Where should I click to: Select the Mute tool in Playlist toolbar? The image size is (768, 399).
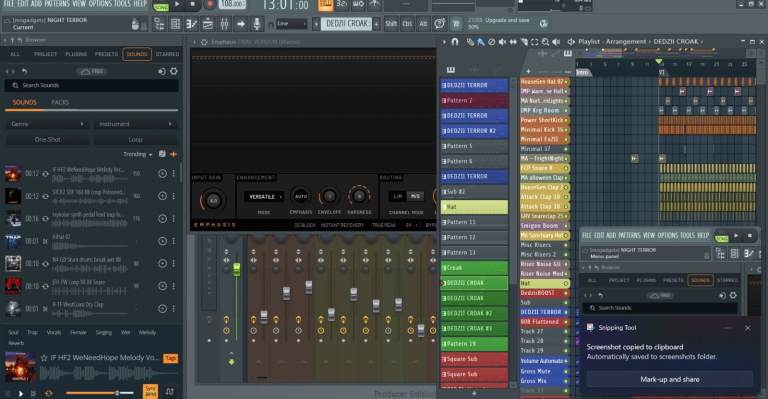coord(503,42)
